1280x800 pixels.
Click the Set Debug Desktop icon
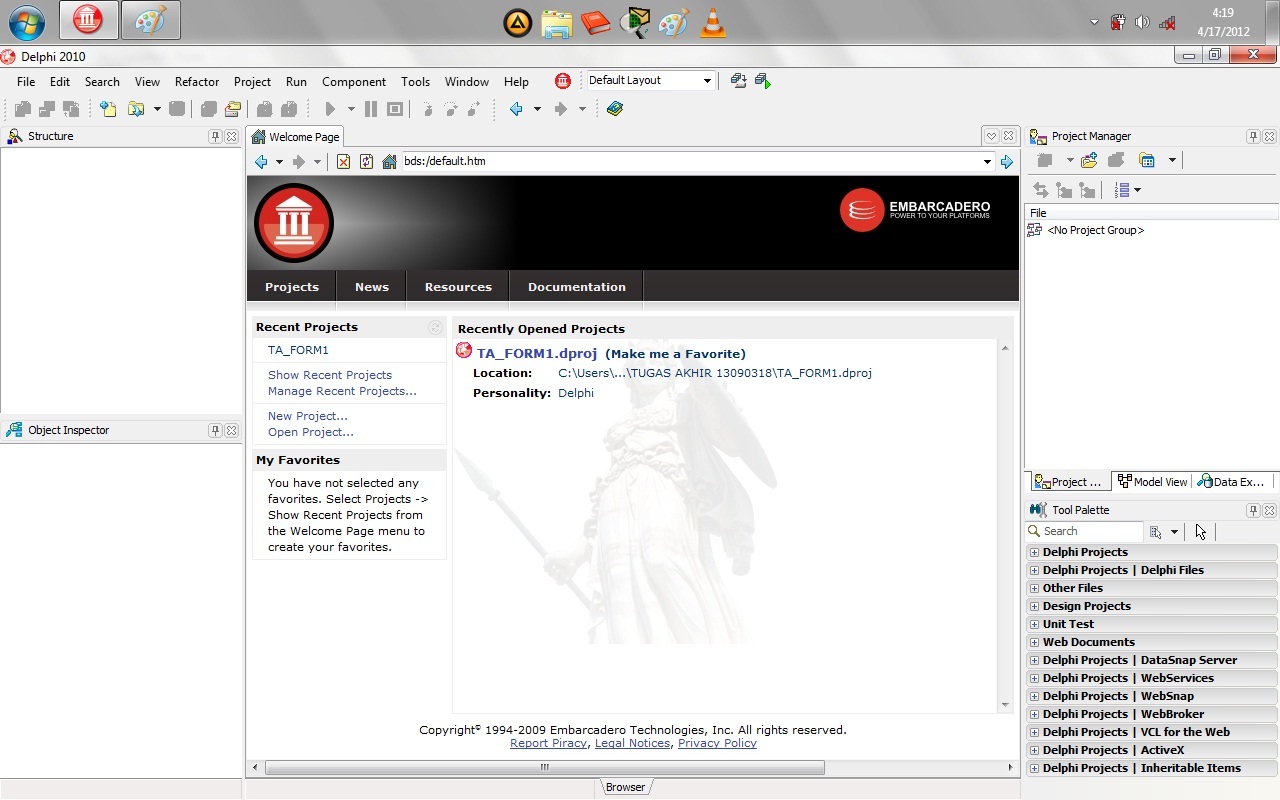coord(763,81)
